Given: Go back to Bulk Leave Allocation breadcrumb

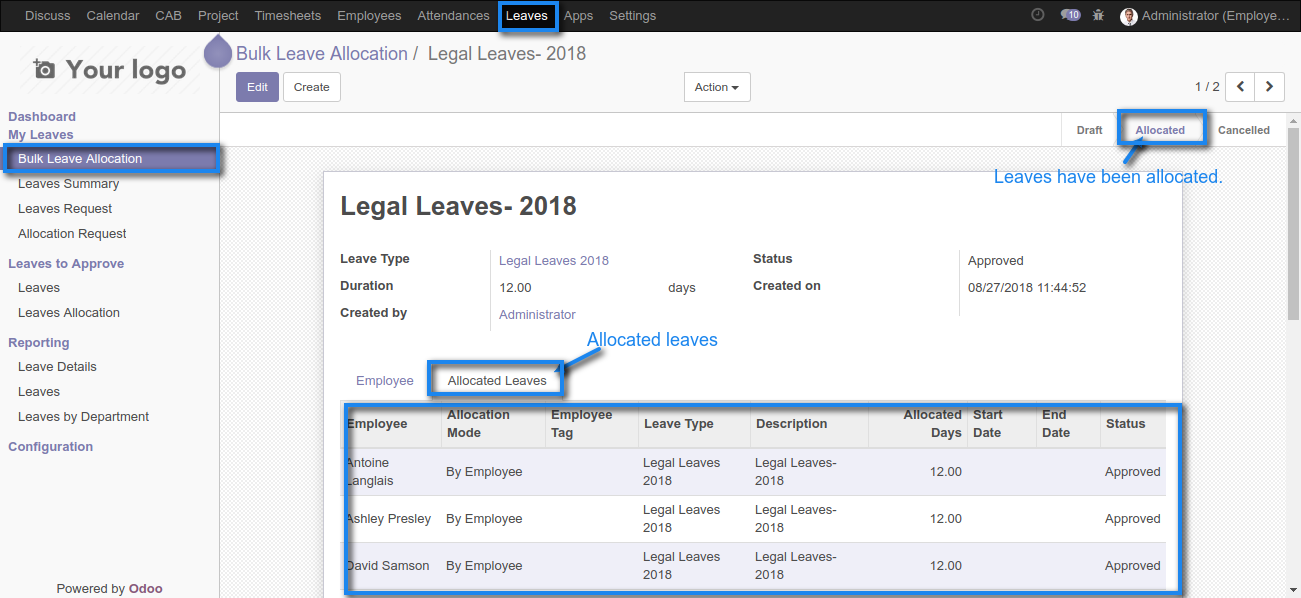Looking at the screenshot, I should coord(322,54).
